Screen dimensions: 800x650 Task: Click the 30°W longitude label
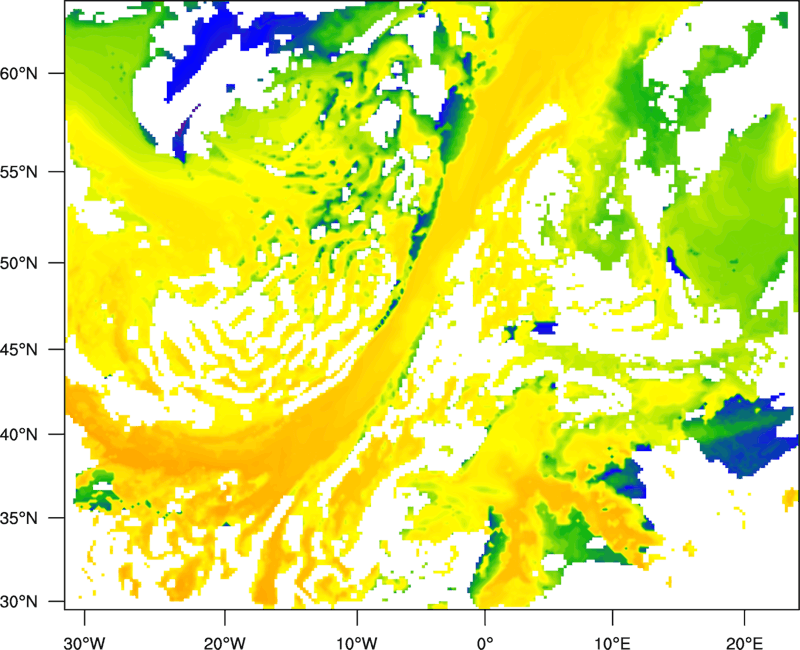coord(85,643)
